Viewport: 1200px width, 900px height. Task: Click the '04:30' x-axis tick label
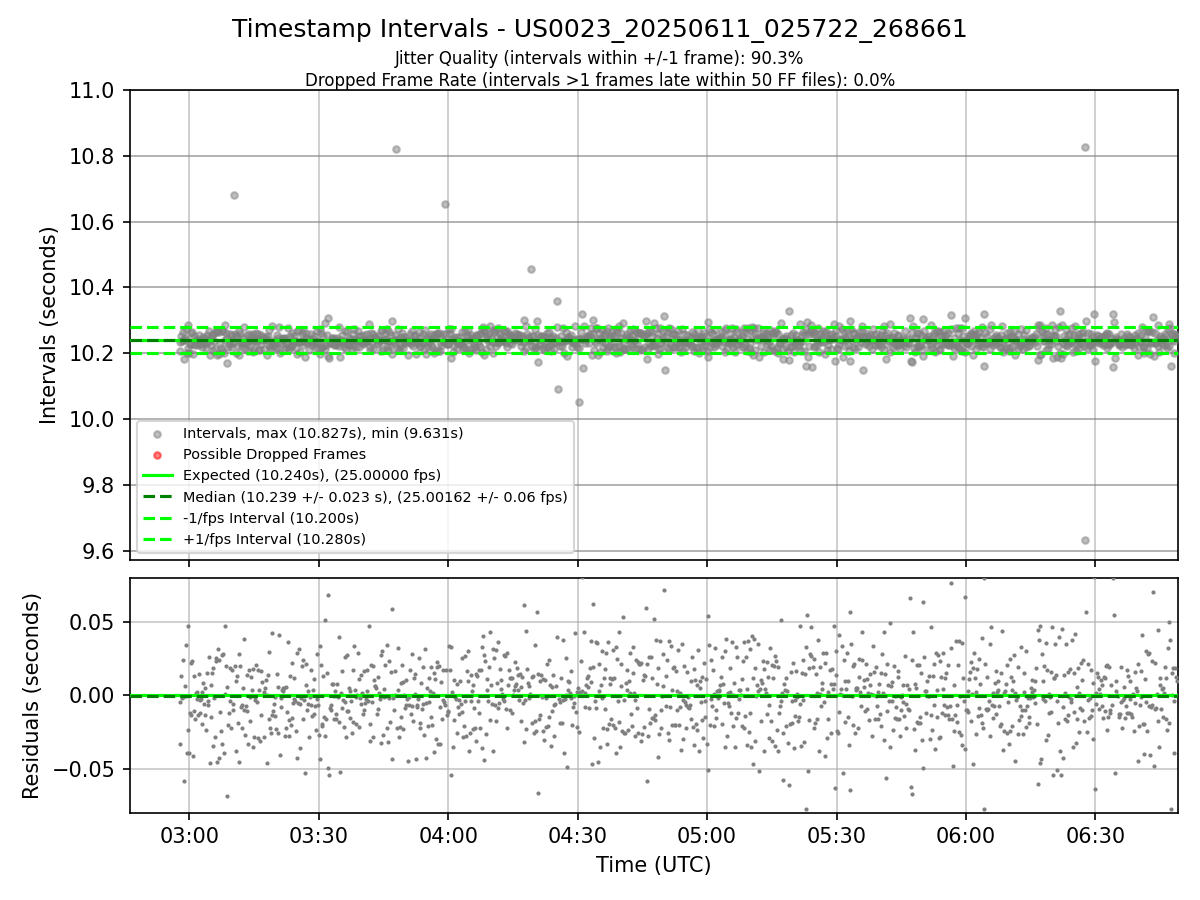pyautogui.click(x=577, y=835)
